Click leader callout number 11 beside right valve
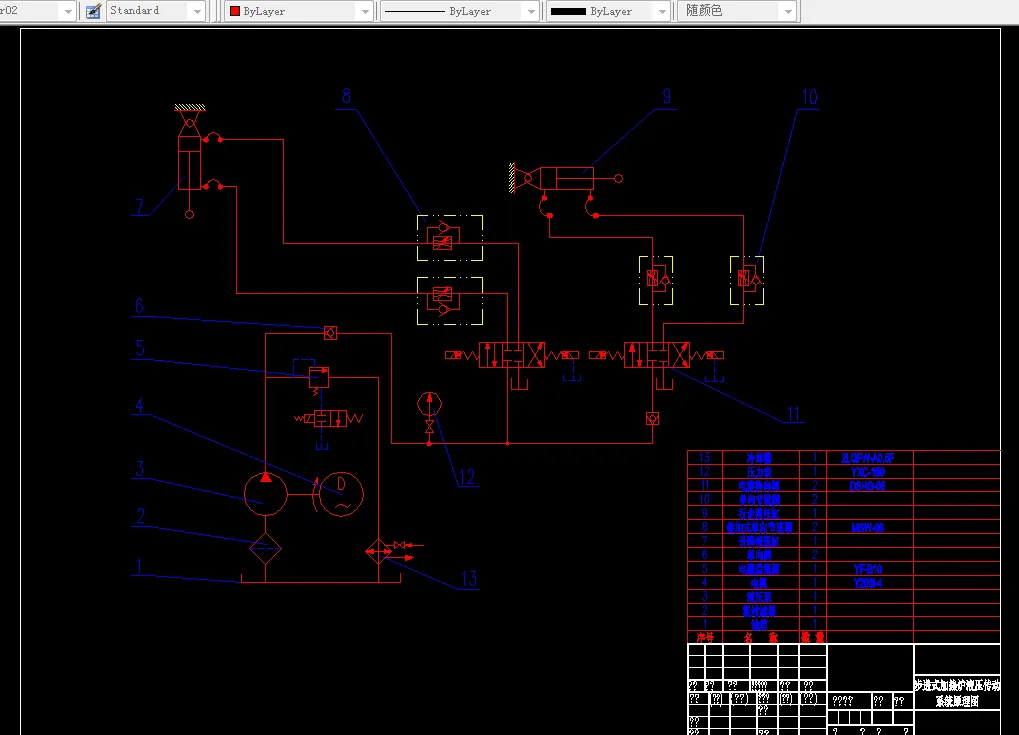Screen dimensions: 1019x735 click(x=793, y=414)
